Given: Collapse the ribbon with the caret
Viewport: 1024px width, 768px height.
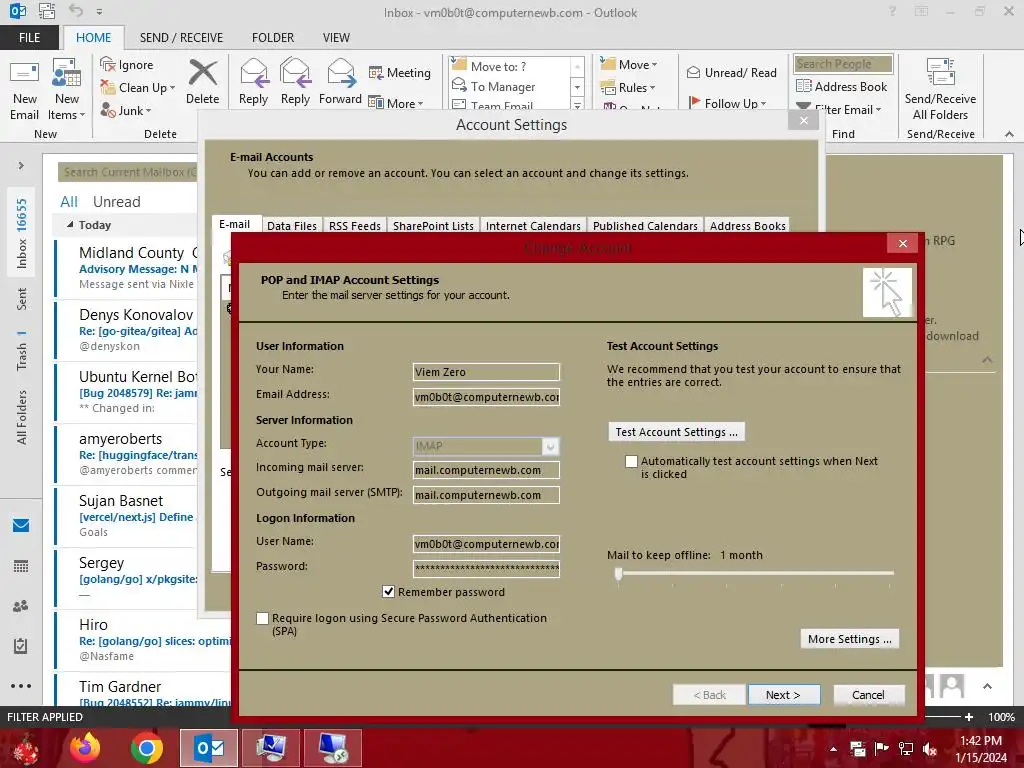Looking at the screenshot, I should 1009,134.
